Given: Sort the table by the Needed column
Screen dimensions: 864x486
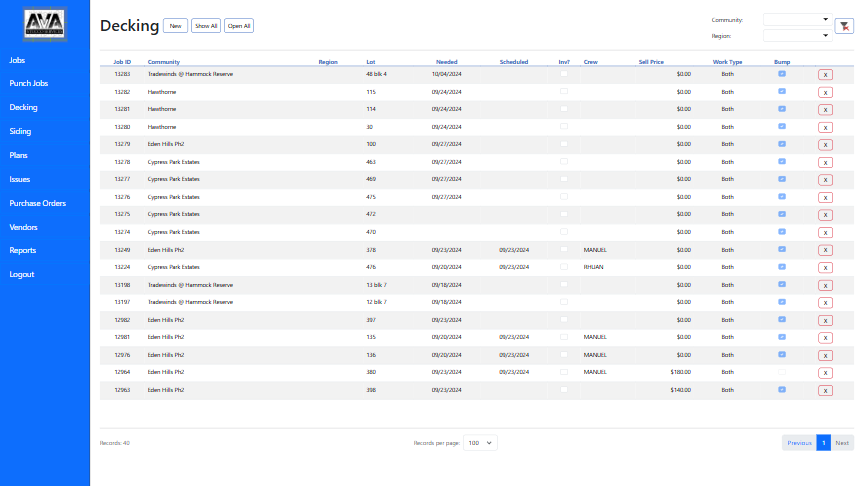Looking at the screenshot, I should click(447, 62).
